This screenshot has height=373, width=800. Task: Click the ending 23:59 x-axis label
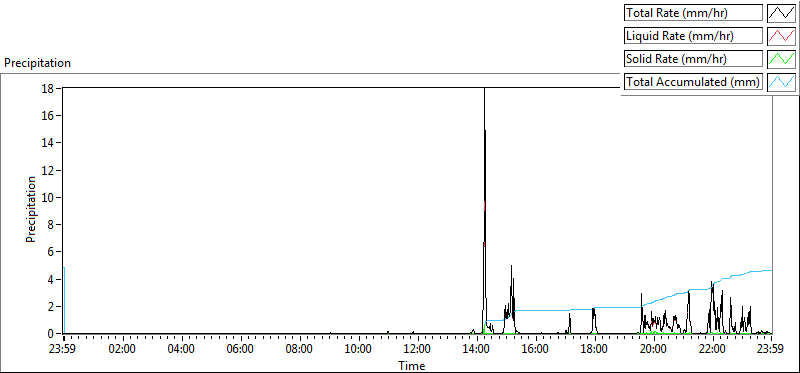click(x=771, y=350)
